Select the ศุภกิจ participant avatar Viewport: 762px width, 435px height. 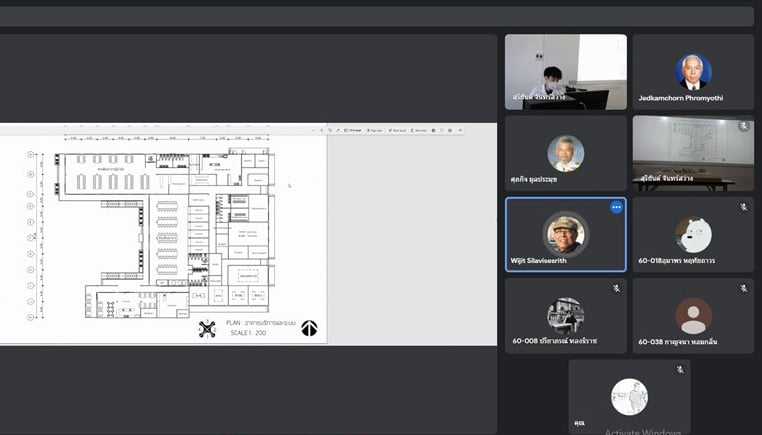565,153
